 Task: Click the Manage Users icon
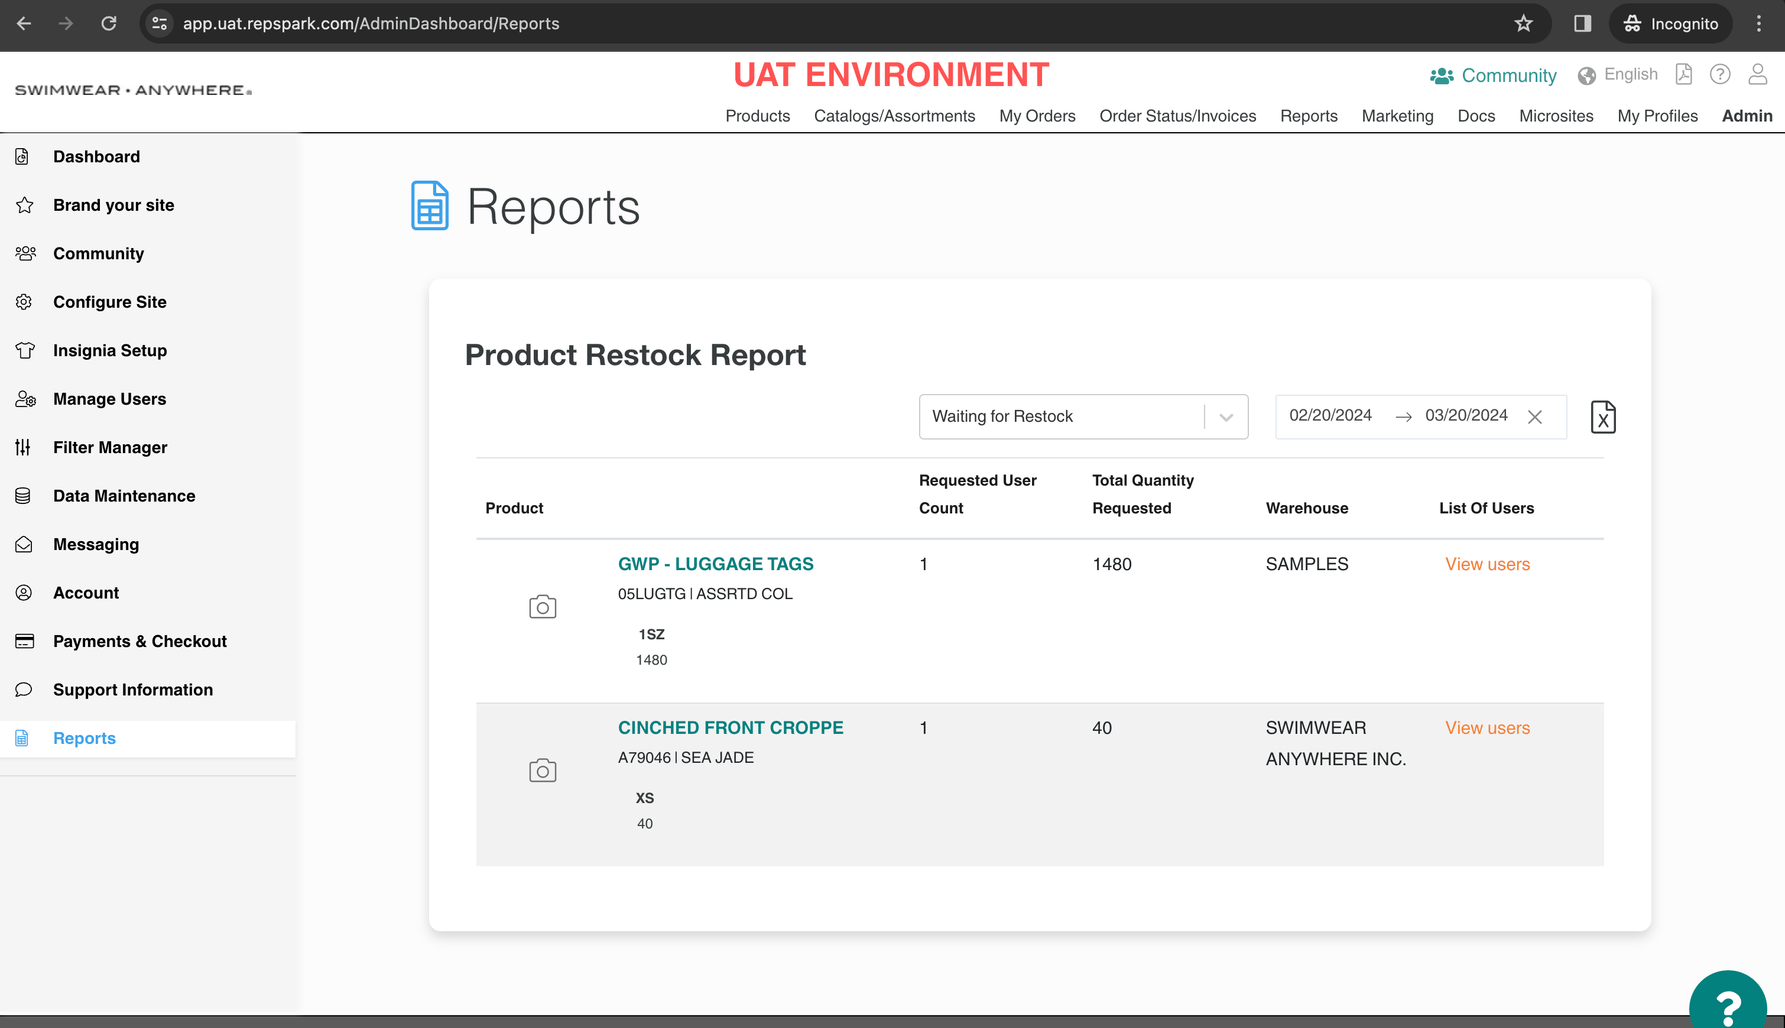pyautogui.click(x=26, y=399)
